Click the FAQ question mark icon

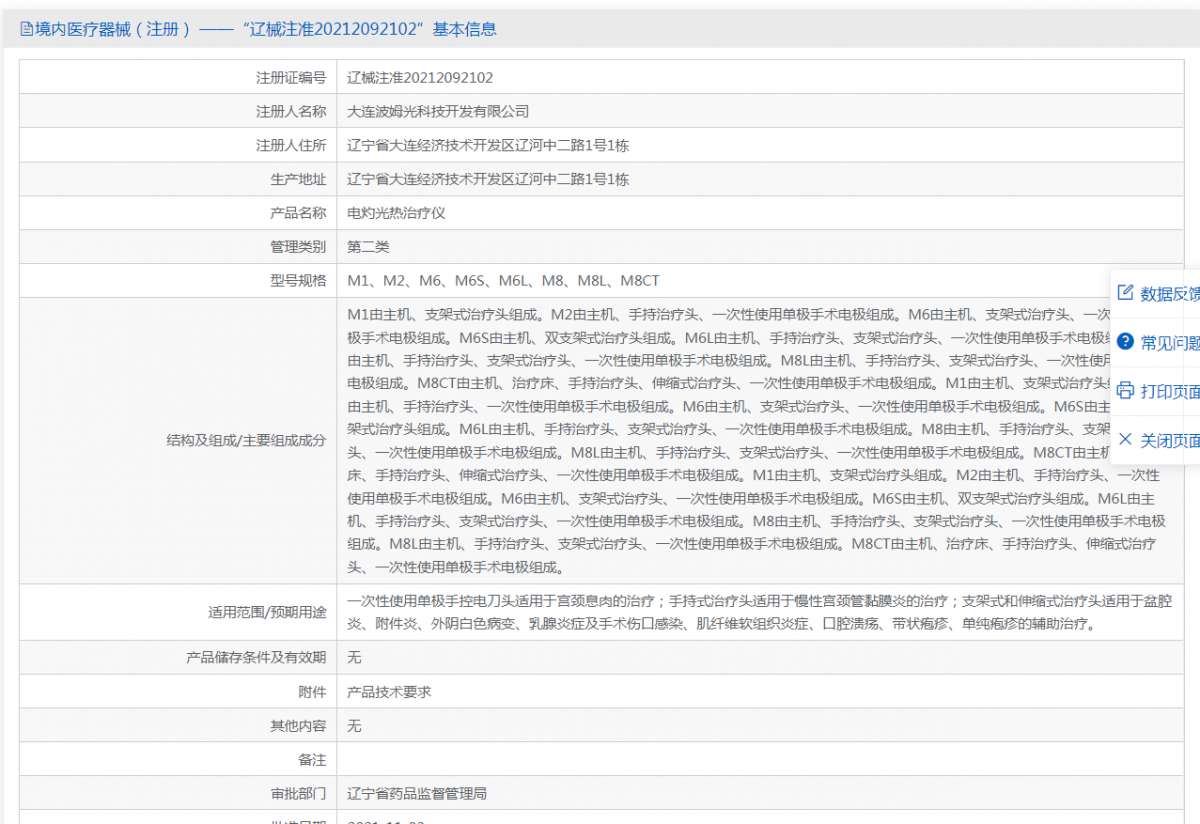[1125, 342]
